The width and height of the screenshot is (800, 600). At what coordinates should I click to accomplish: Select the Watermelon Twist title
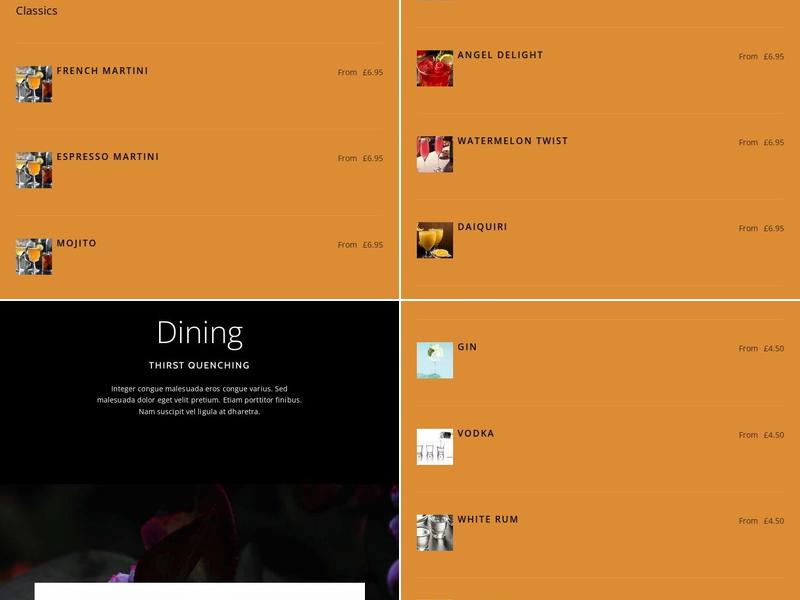point(512,141)
